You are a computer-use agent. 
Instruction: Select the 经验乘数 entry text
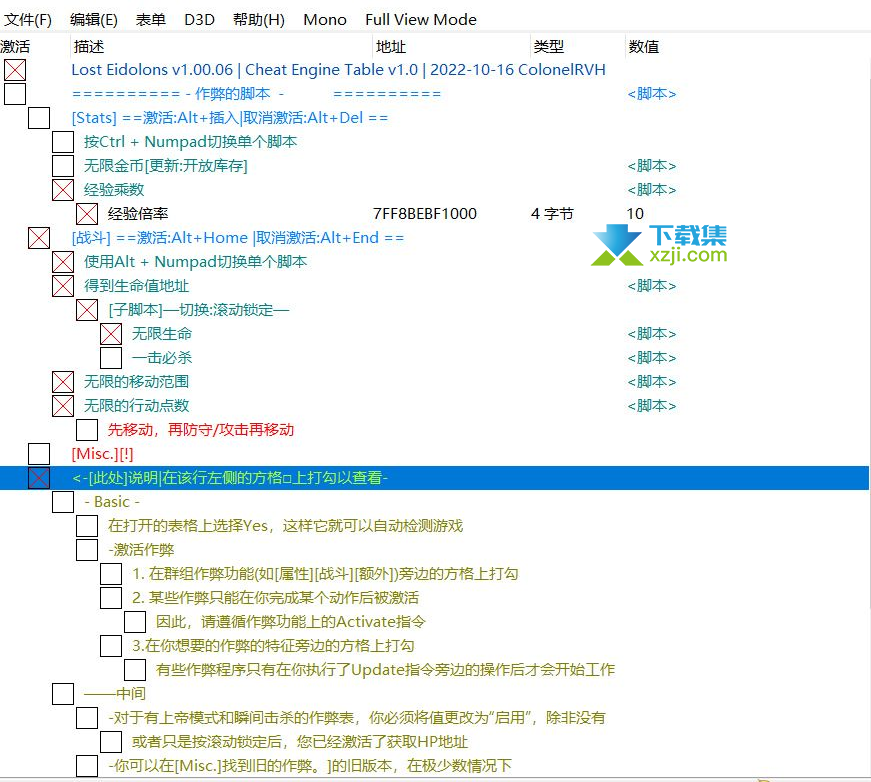tap(114, 190)
